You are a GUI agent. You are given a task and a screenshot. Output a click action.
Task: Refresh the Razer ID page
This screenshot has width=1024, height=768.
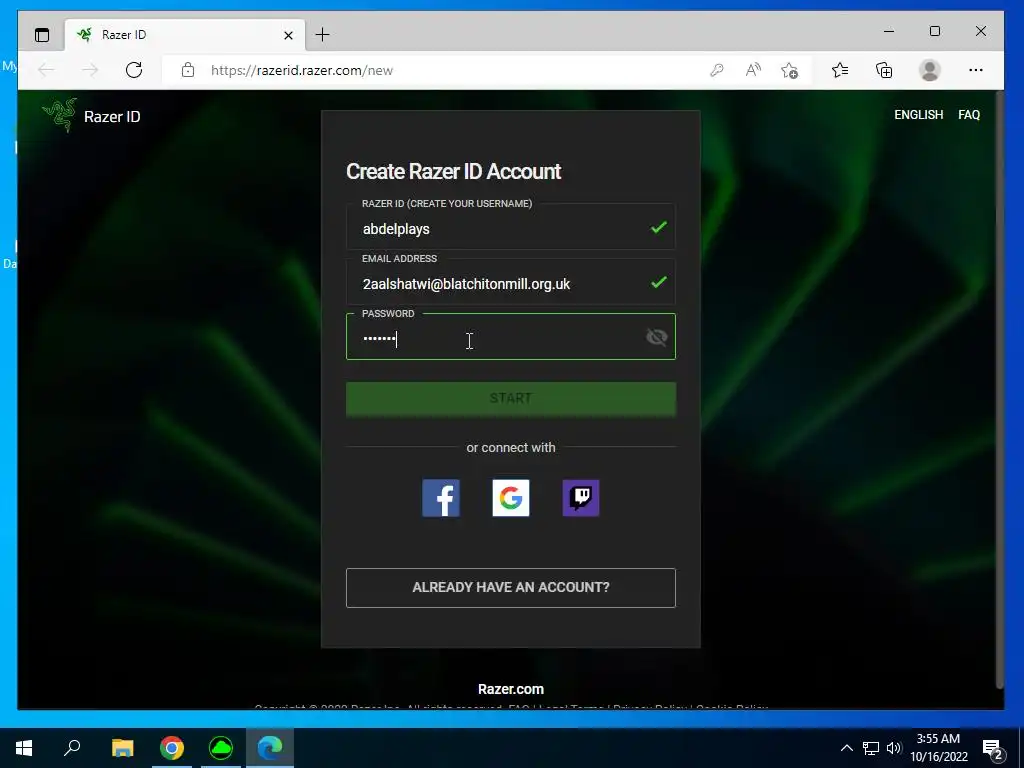134,70
